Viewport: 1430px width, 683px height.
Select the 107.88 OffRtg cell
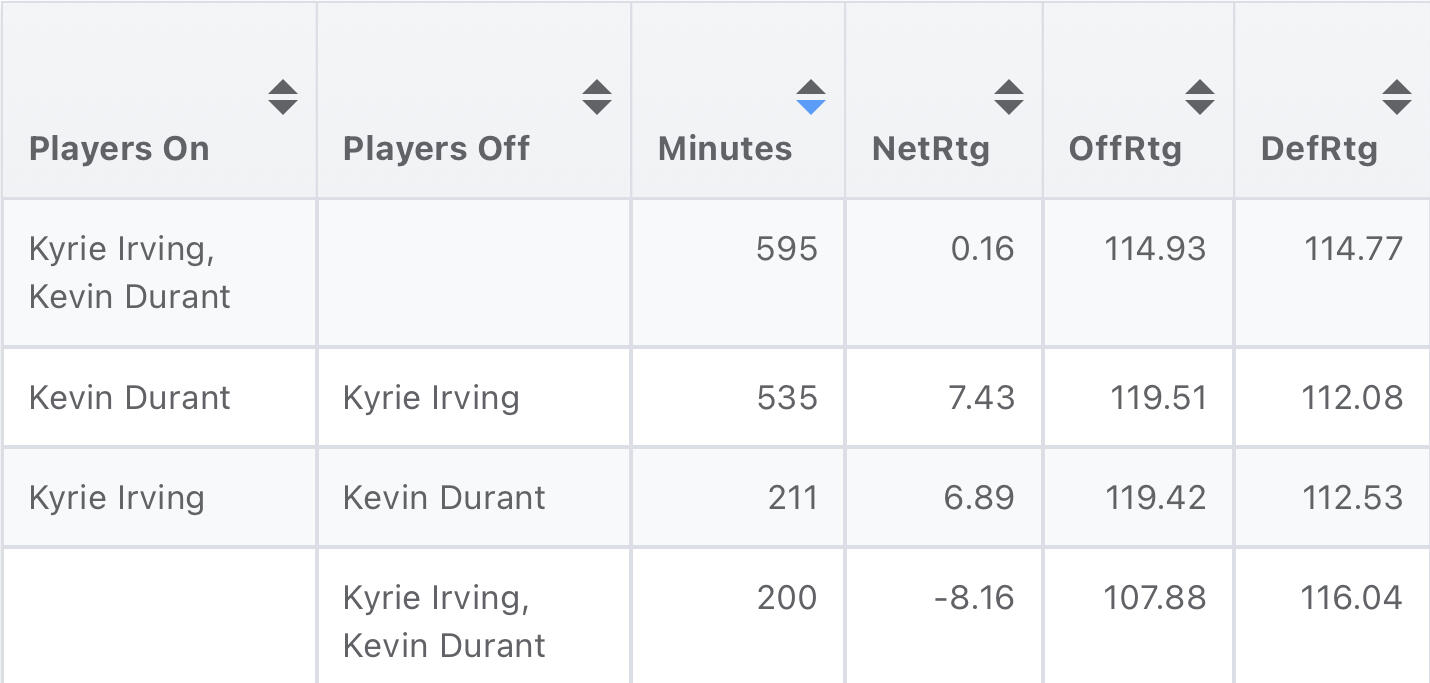pyautogui.click(x=1155, y=598)
